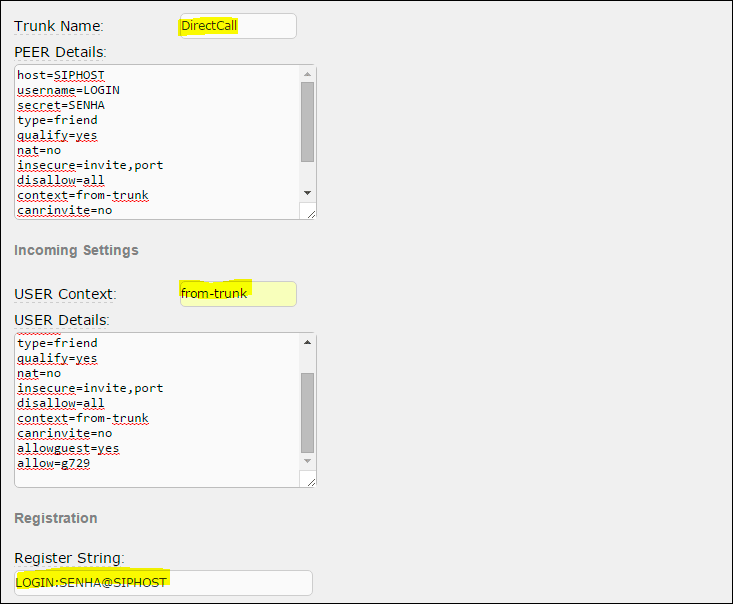This screenshot has height=604, width=733.
Task: Click 'qualify=yes' line in USER Details
Action: [57, 358]
